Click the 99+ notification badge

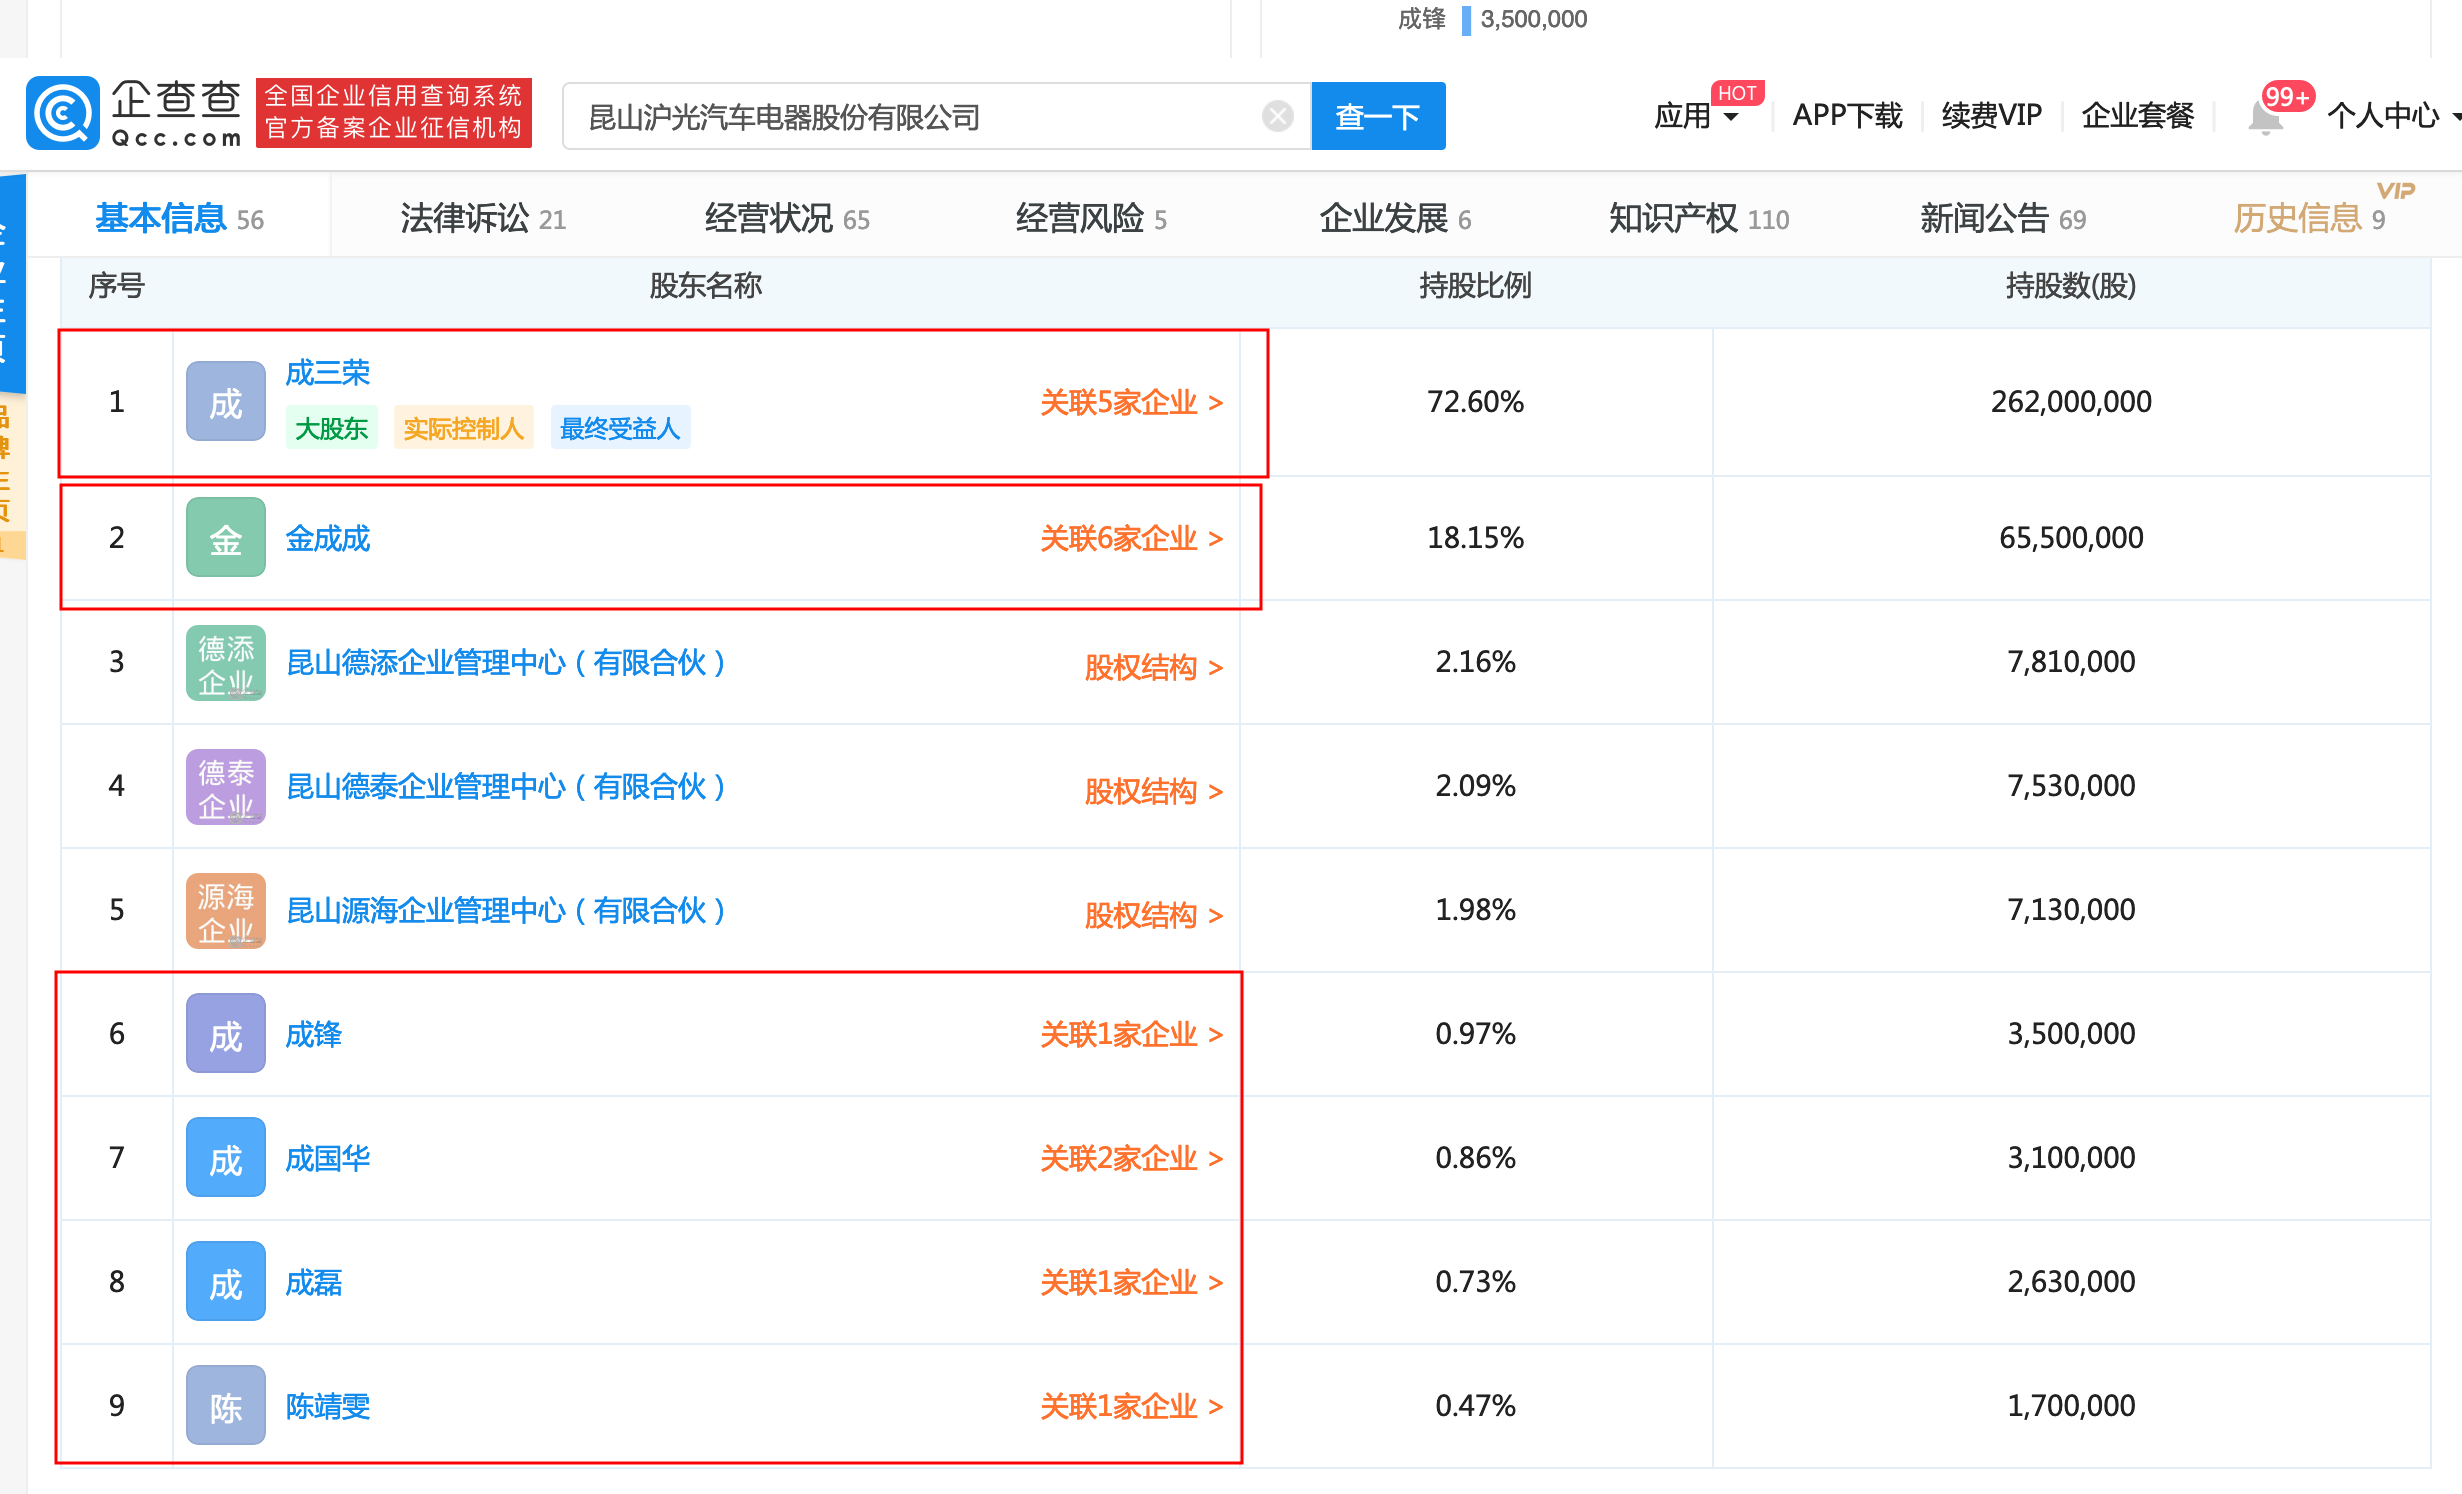(x=2287, y=96)
